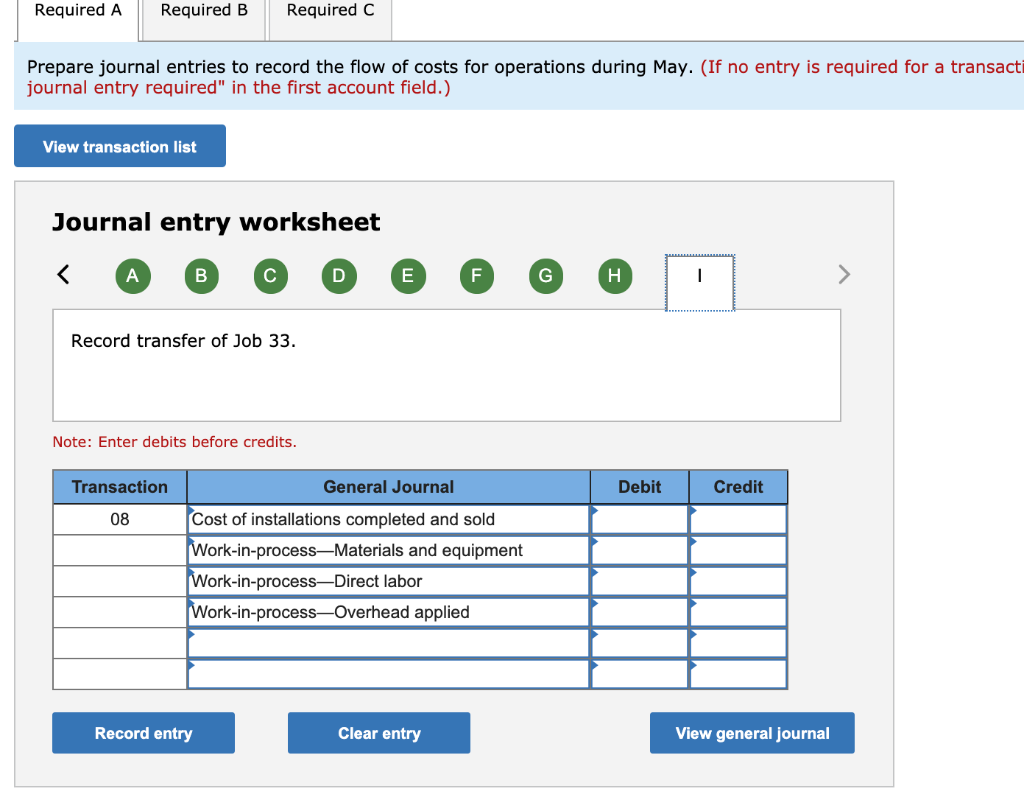Switch to the Required C tab
Screen dimensions: 1024x811
click(x=330, y=10)
